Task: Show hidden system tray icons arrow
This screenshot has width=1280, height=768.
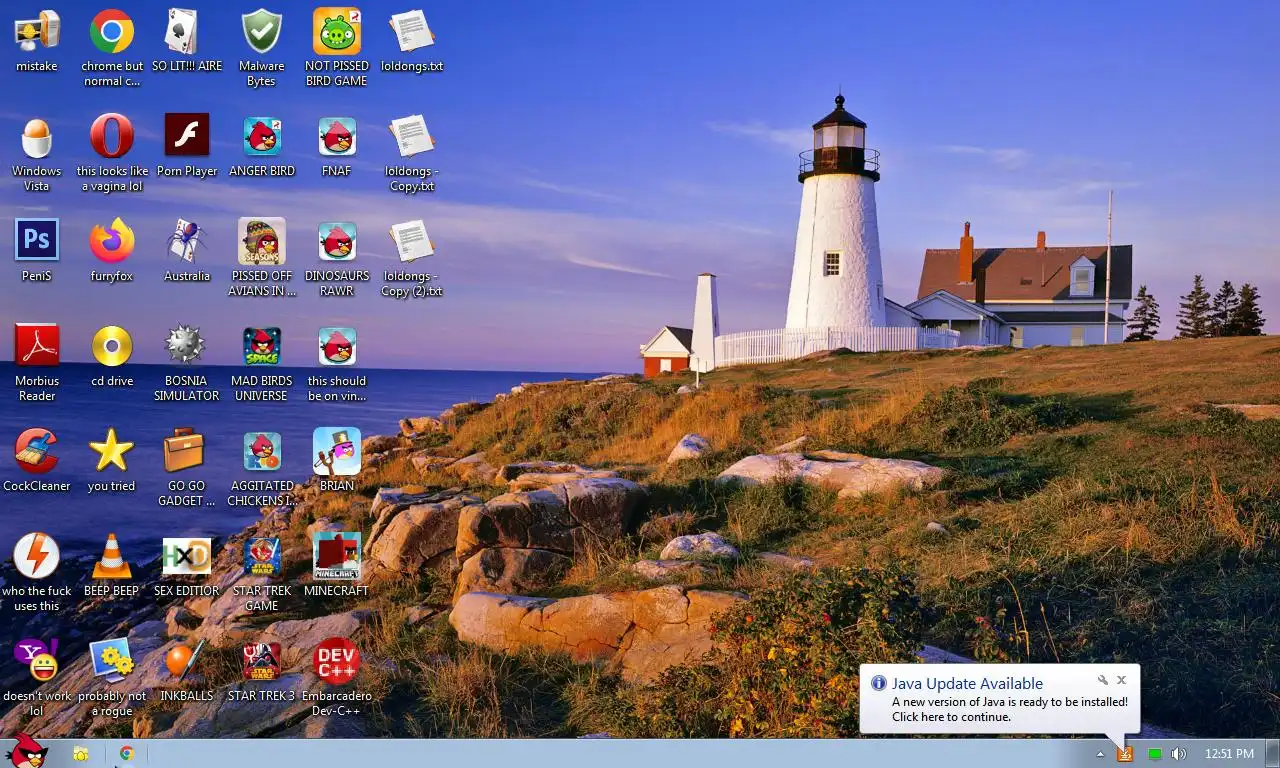Action: coord(1100,754)
